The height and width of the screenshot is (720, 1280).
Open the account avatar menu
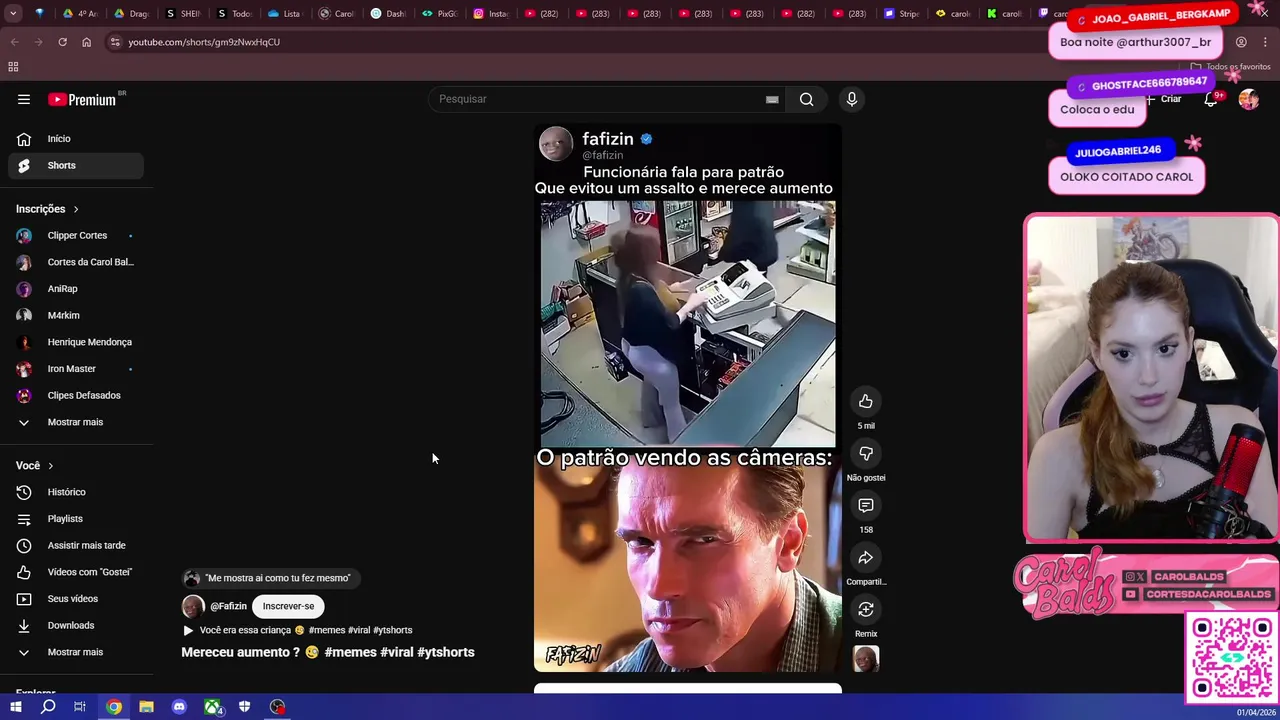point(1249,99)
